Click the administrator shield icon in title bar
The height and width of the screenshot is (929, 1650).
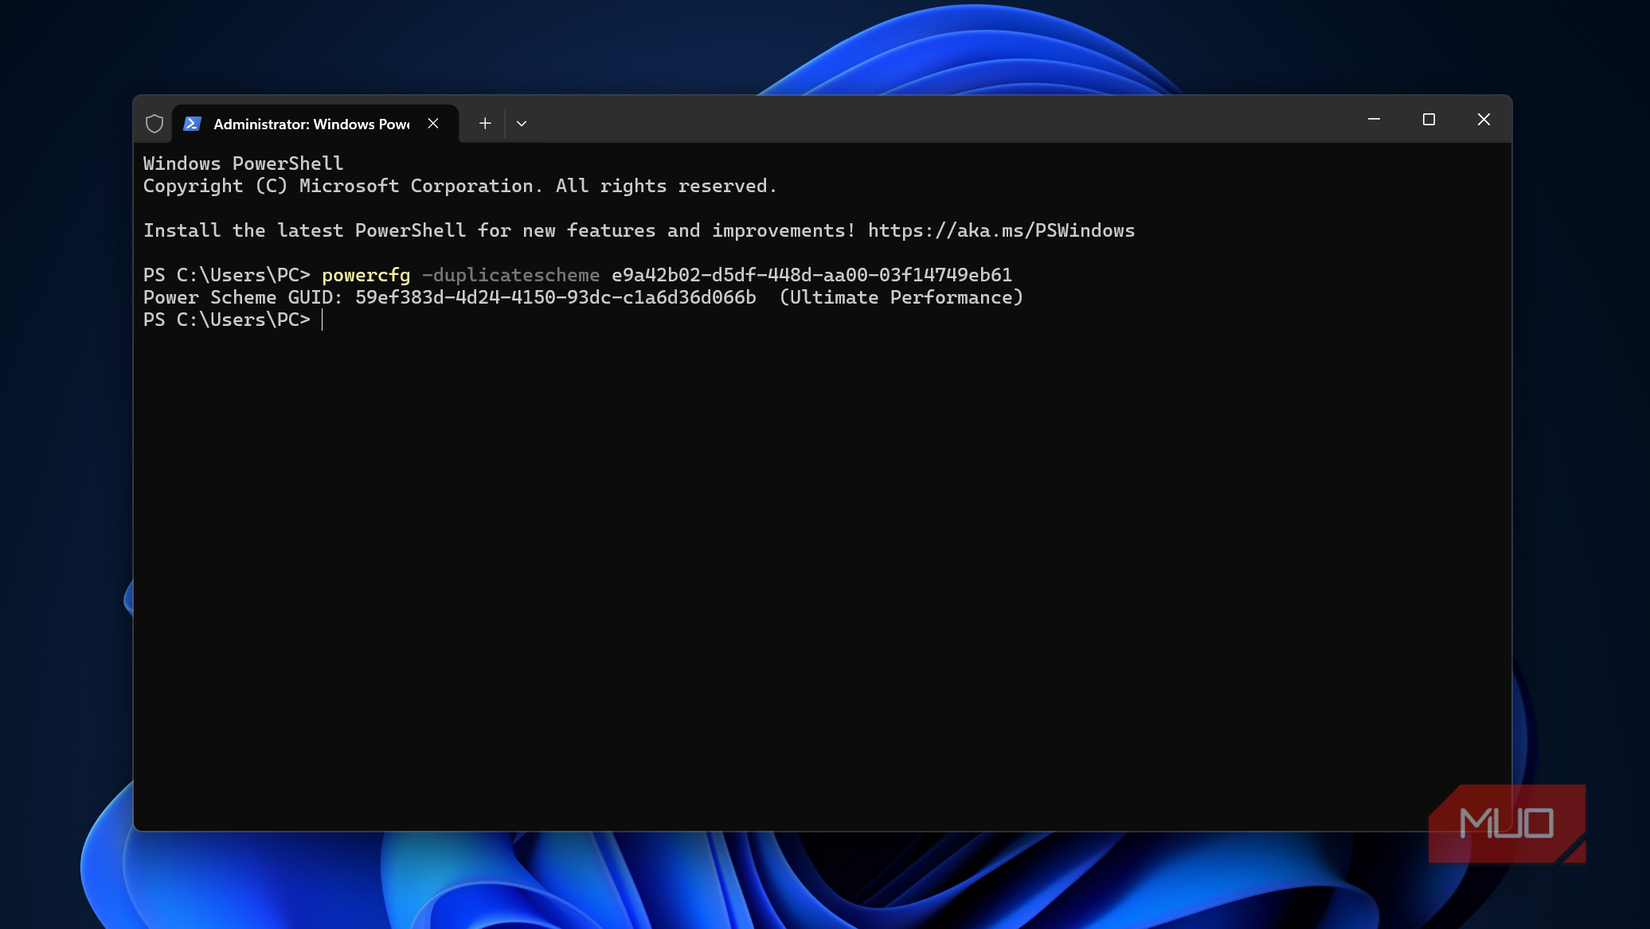pyautogui.click(x=154, y=124)
